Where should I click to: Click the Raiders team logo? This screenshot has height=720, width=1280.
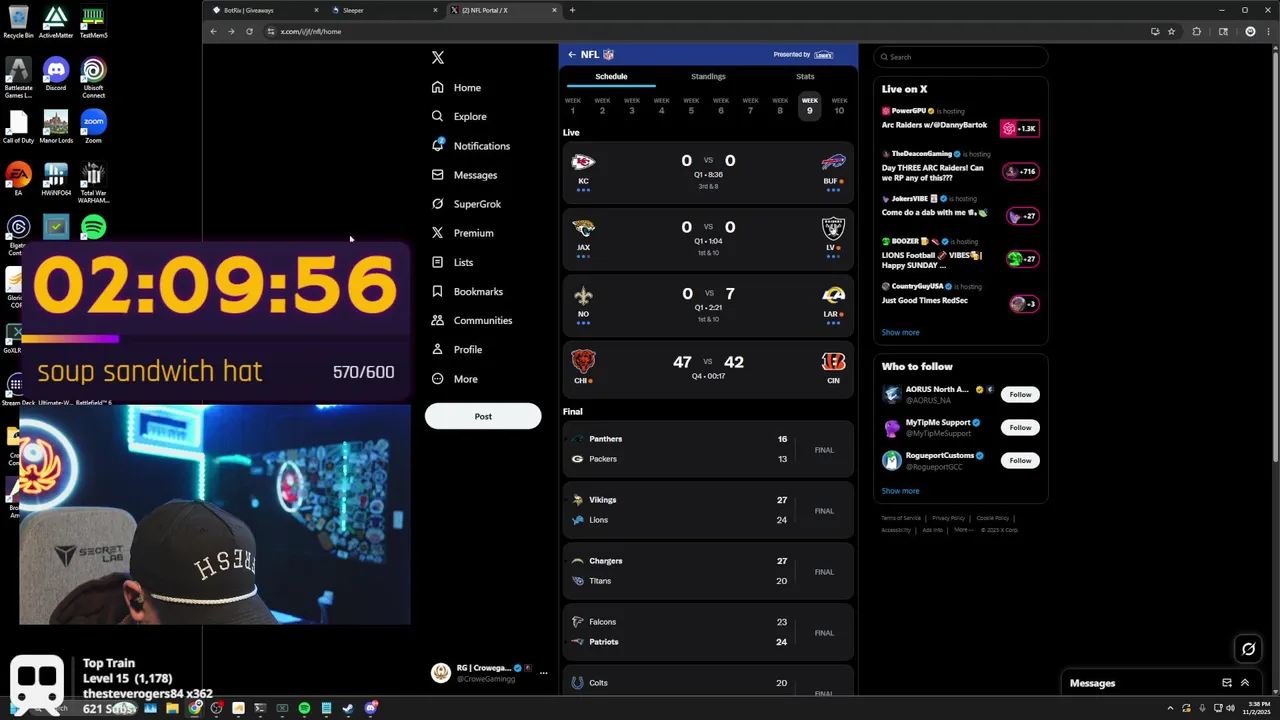pos(833,227)
